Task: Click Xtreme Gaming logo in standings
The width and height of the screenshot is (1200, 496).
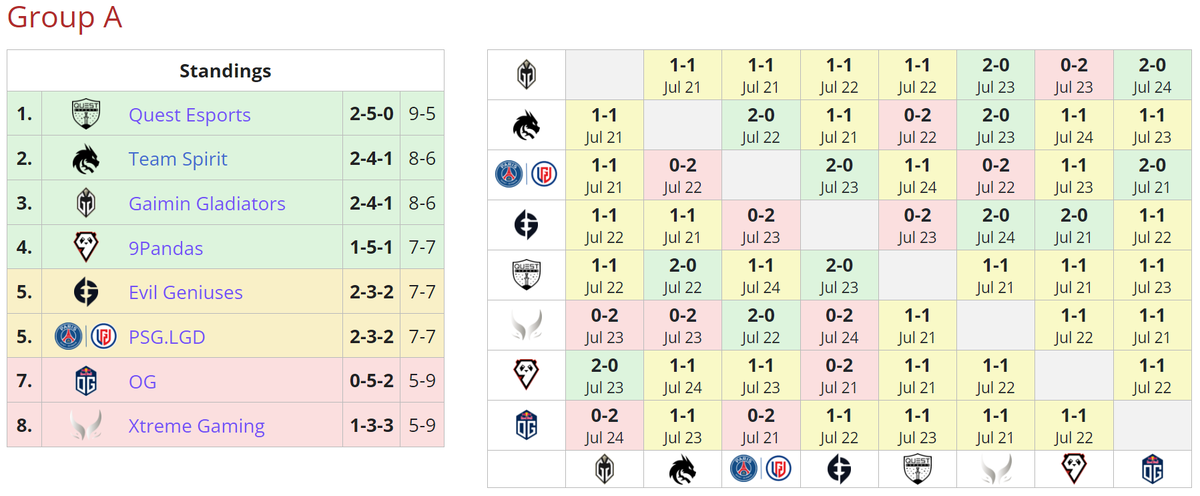Action: click(x=86, y=426)
